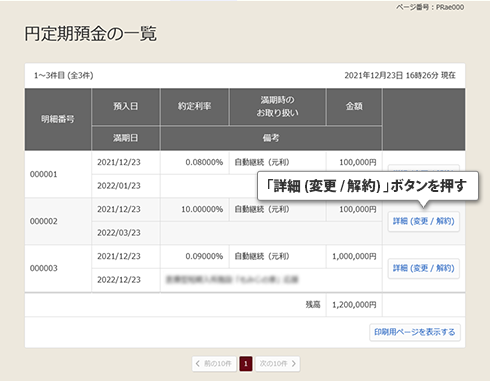Select statement number 000003 cell
This screenshot has width=490, height=381.
click(x=58, y=268)
